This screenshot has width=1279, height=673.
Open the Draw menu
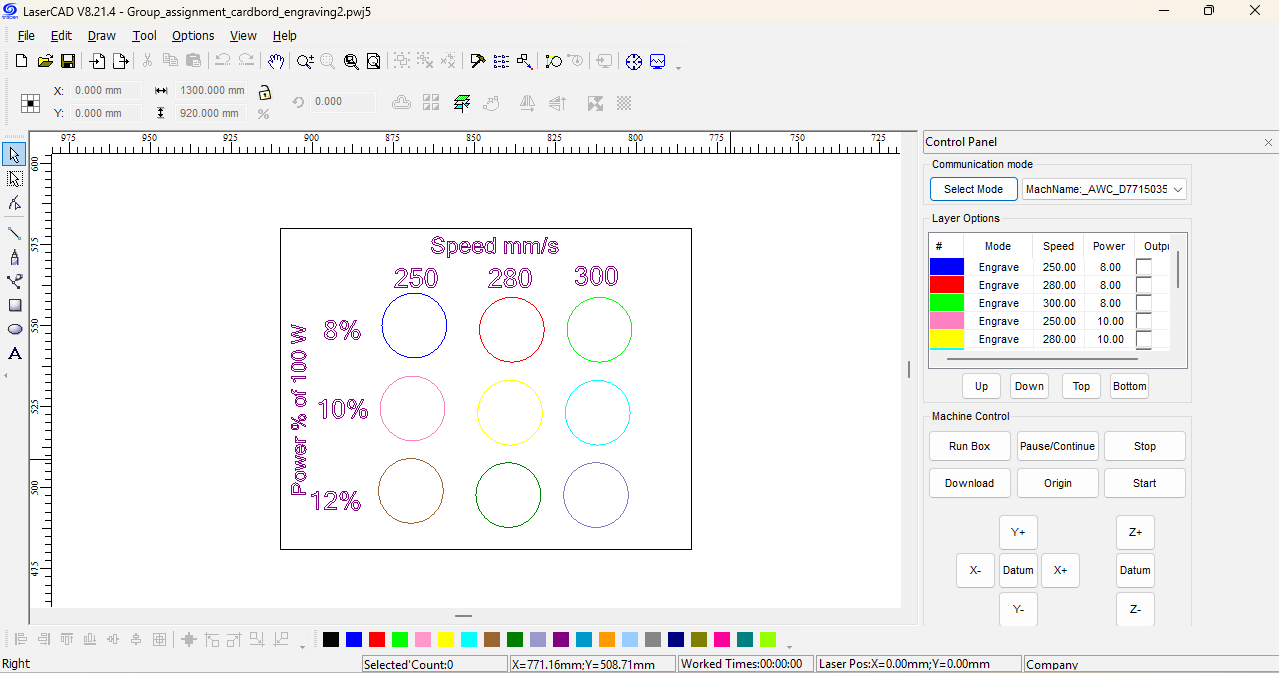(x=102, y=35)
